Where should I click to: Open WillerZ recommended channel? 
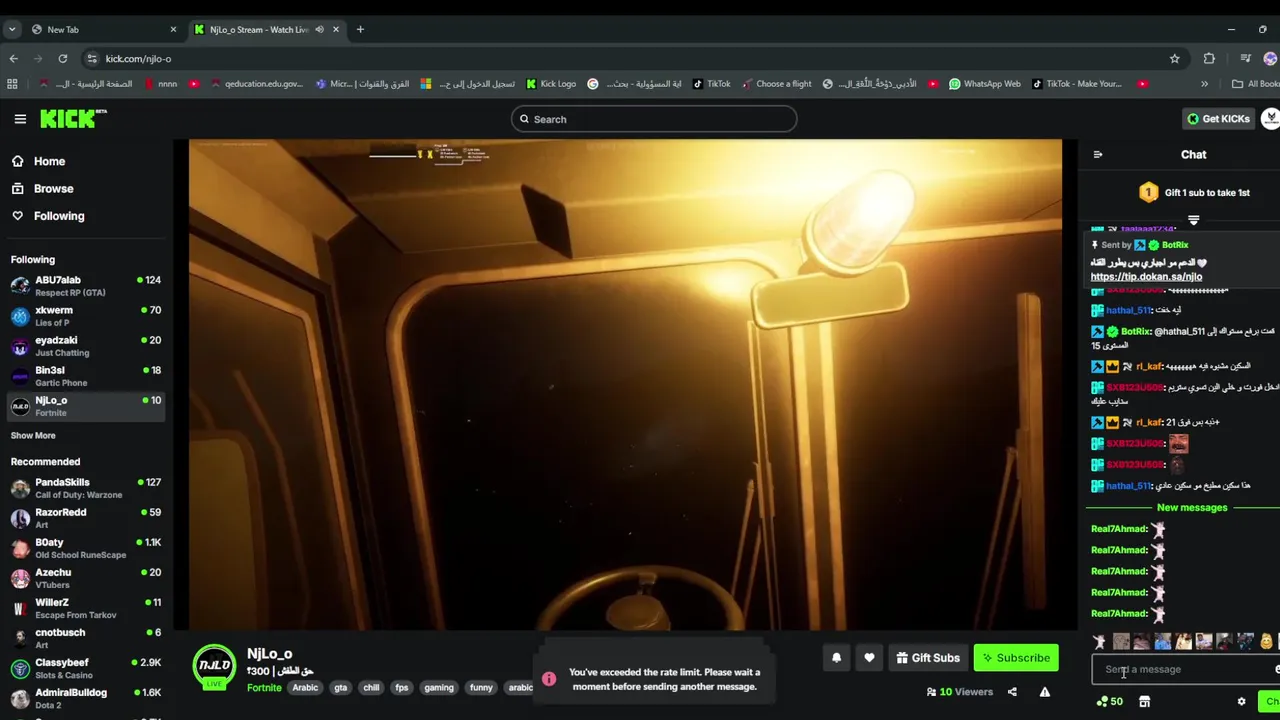[86, 608]
